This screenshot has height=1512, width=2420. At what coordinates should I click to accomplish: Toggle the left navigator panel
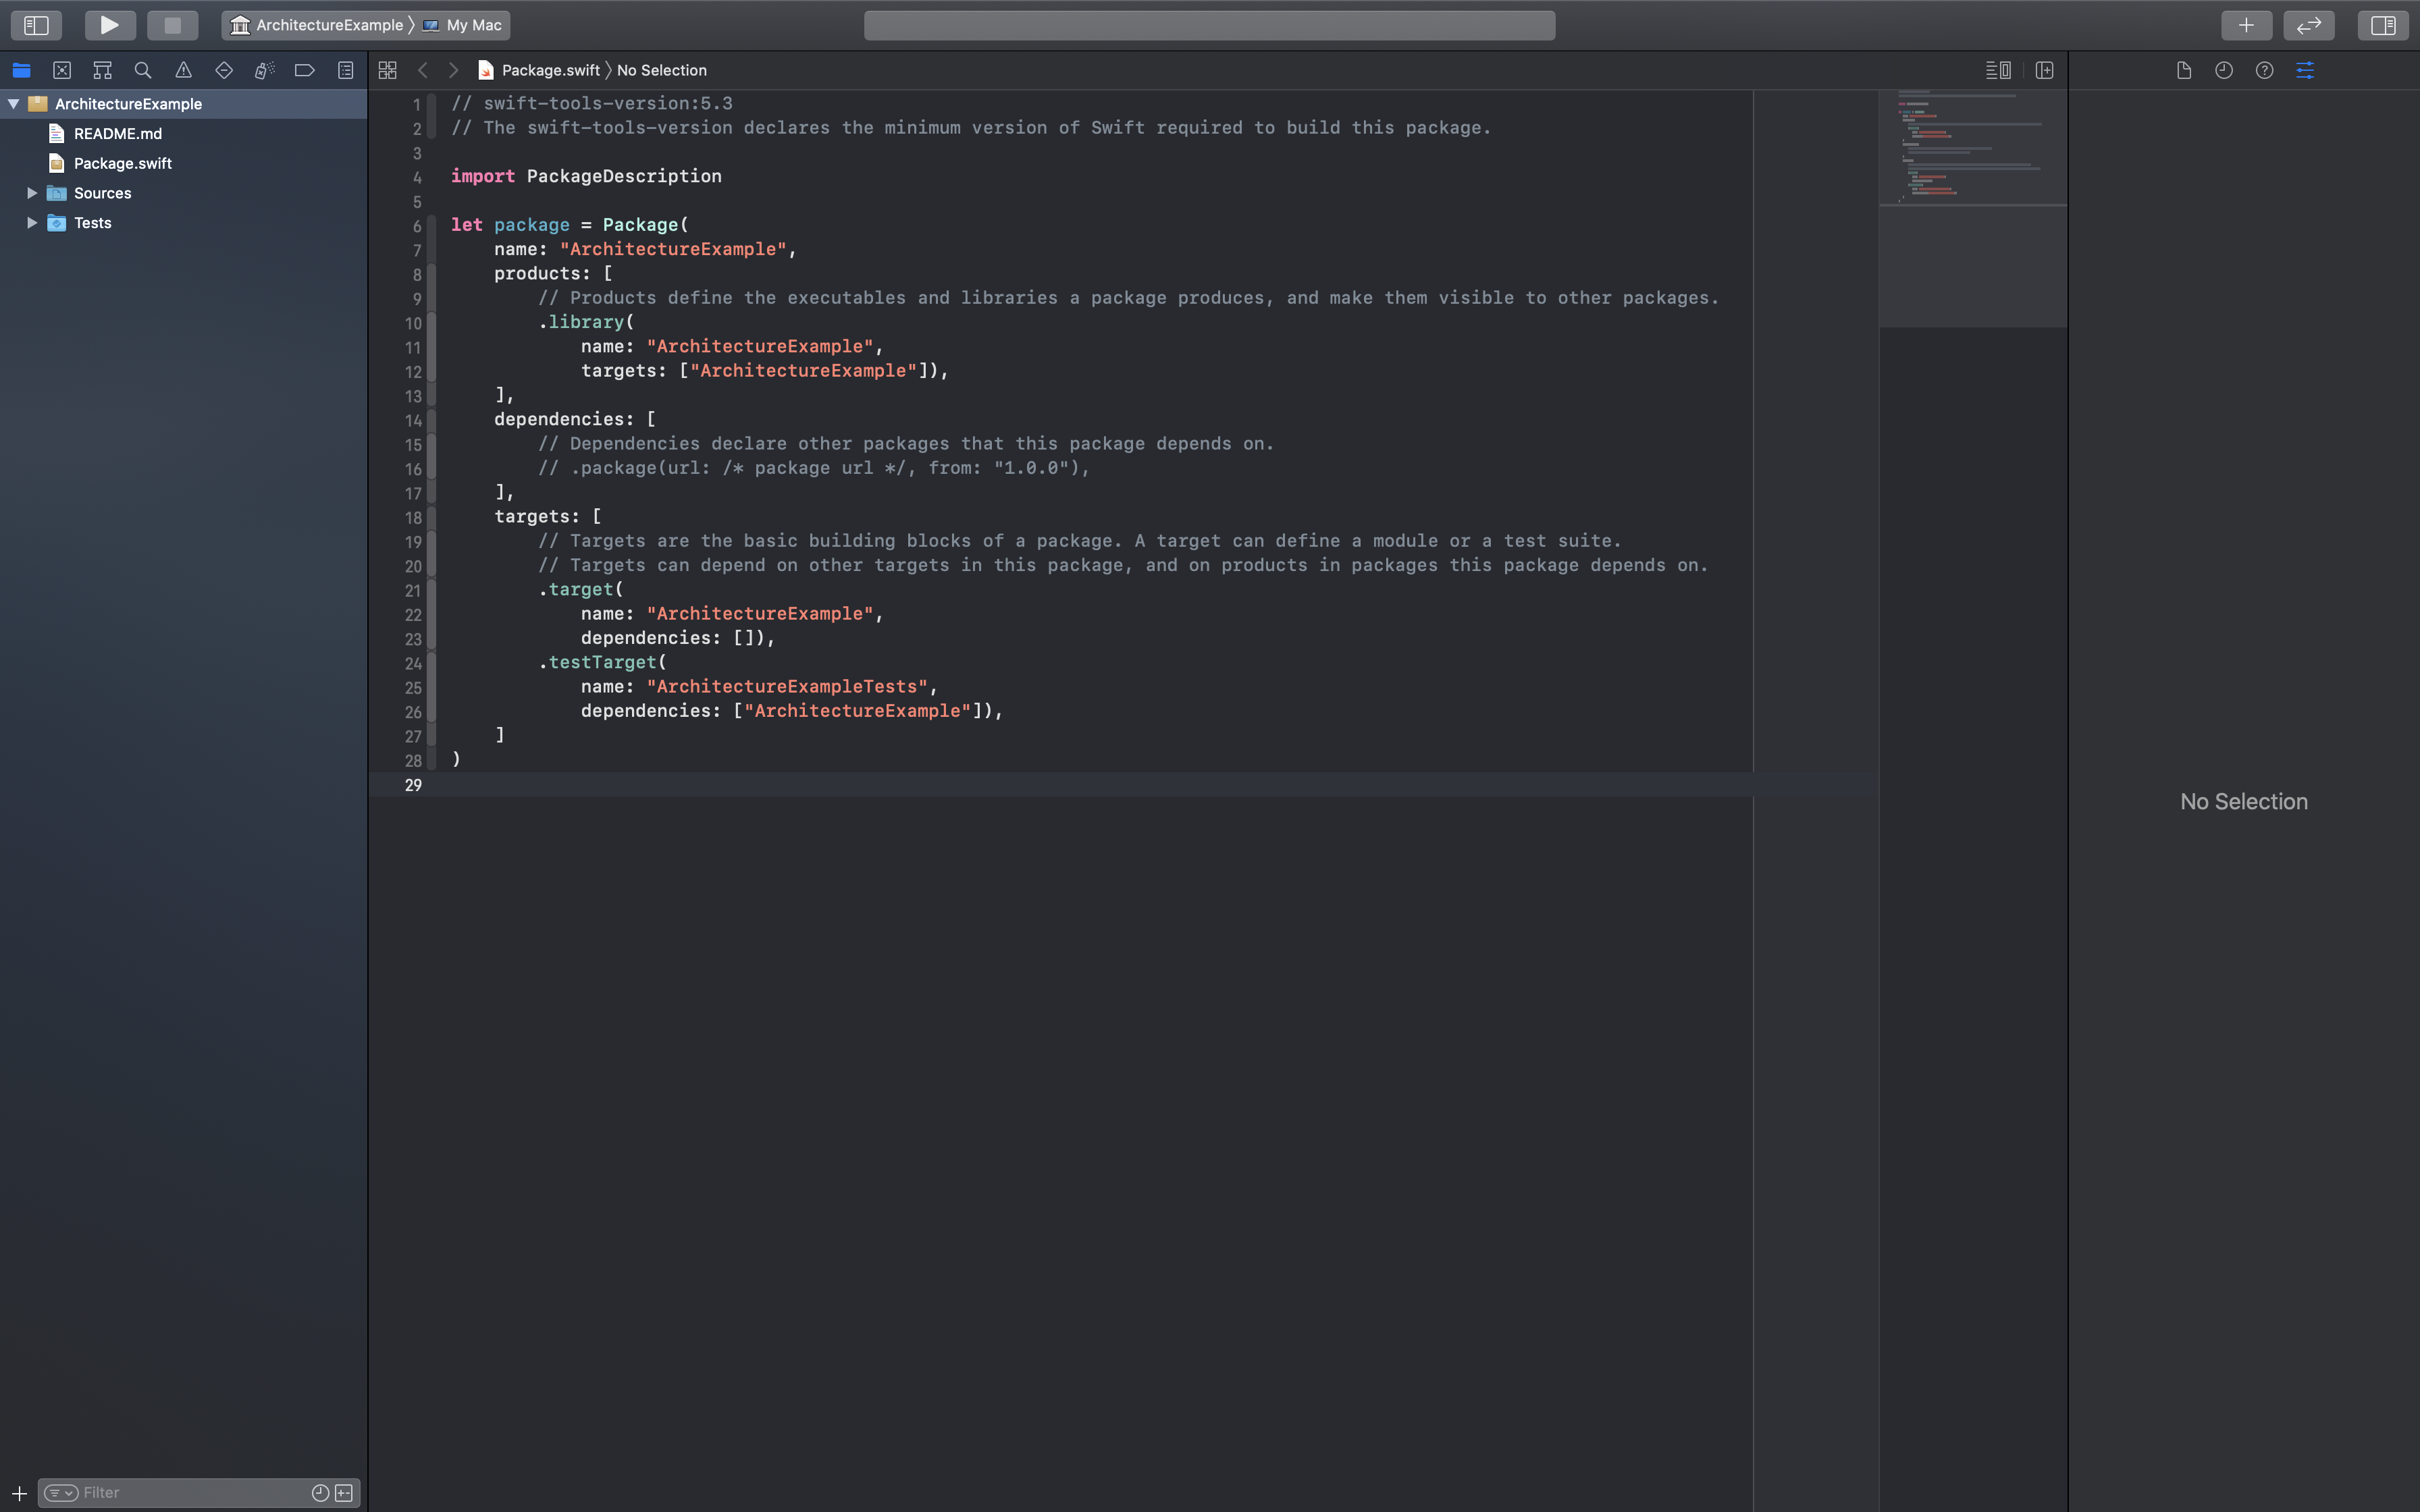pos(36,25)
